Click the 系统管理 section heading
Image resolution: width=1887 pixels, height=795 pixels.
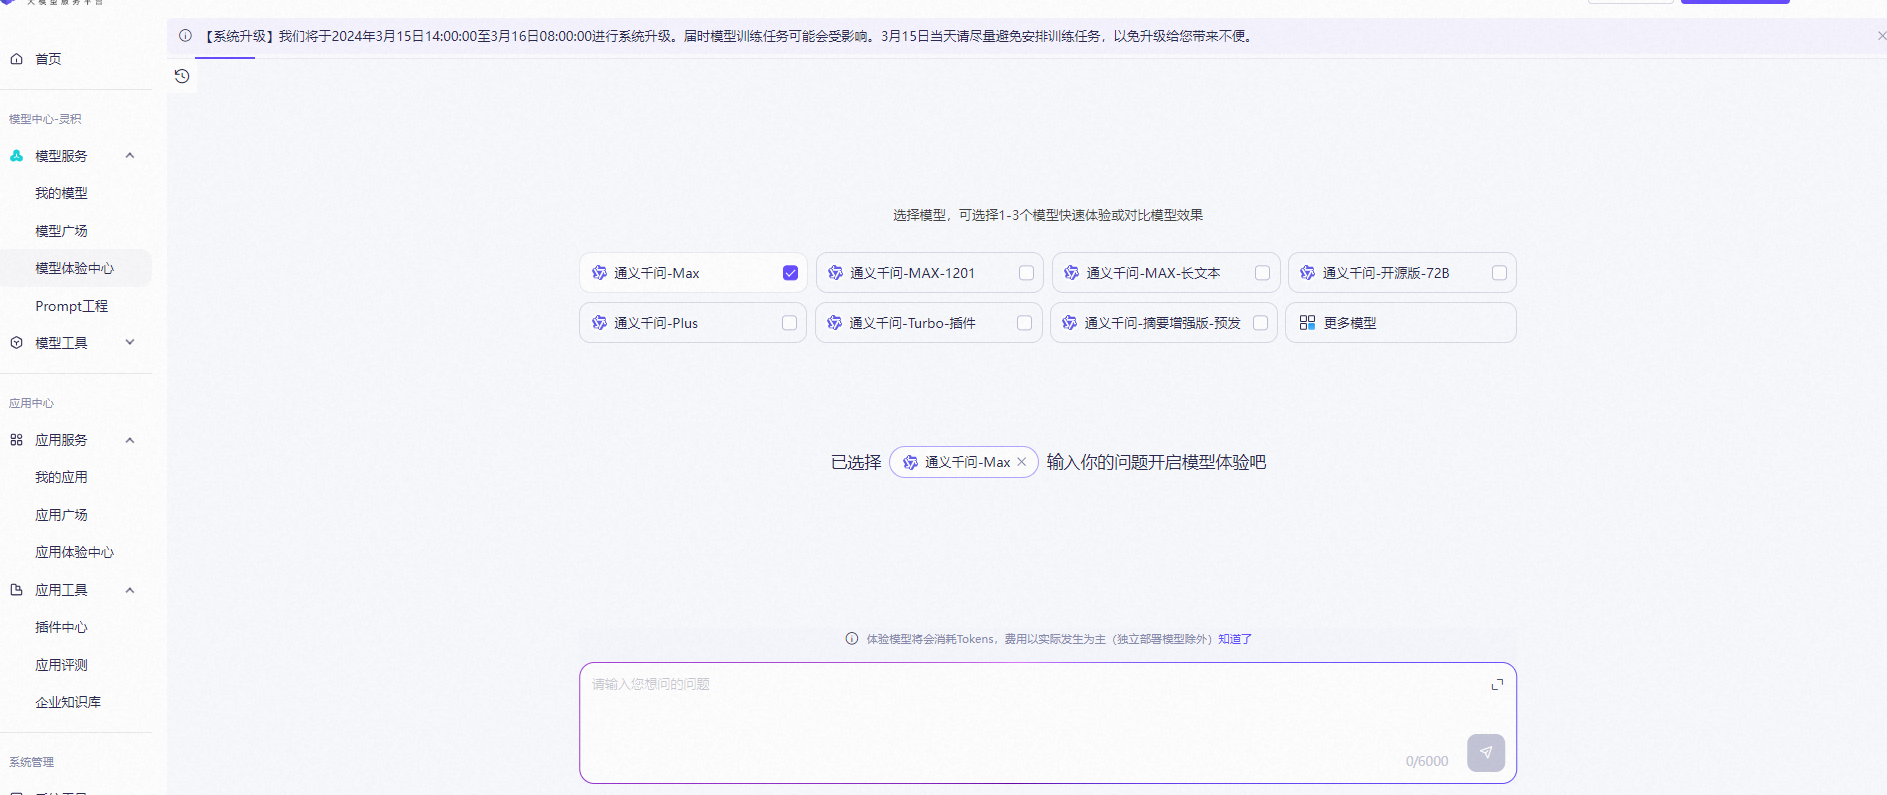(x=31, y=762)
